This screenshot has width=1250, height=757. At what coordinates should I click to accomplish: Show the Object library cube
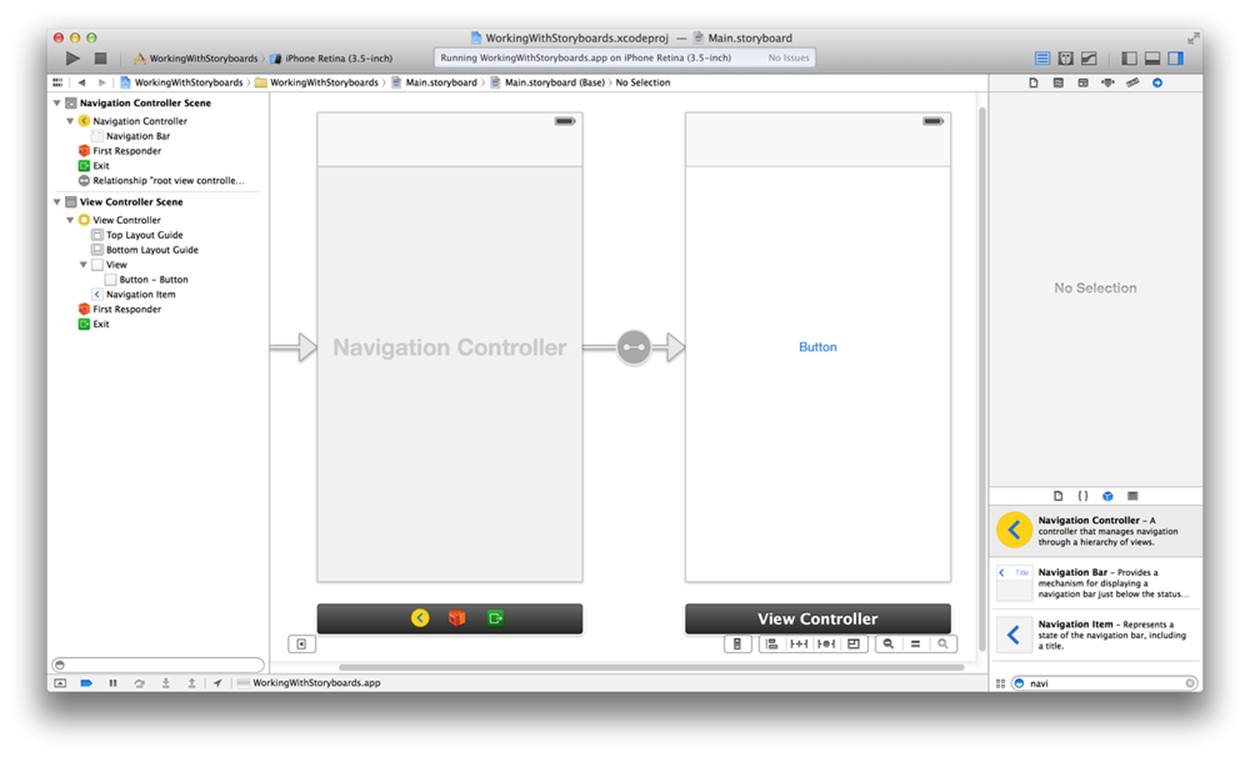point(1108,496)
